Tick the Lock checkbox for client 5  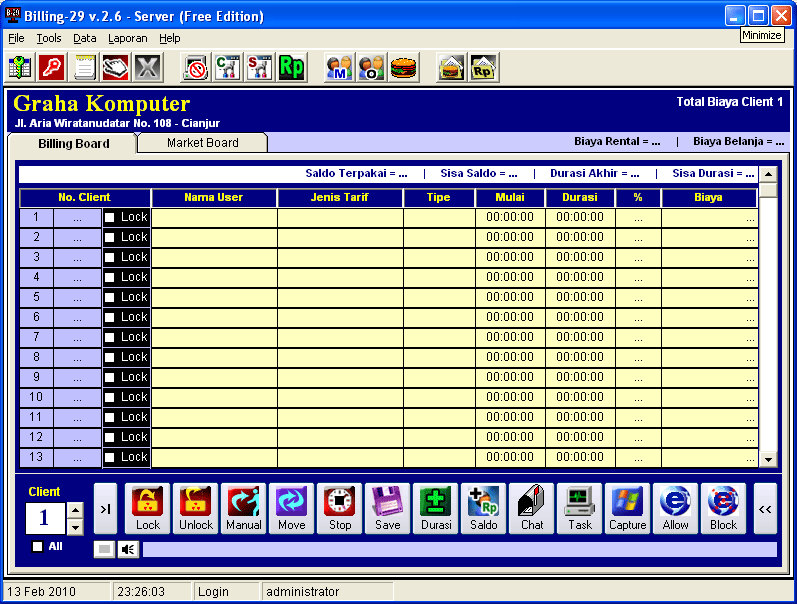click(109, 297)
